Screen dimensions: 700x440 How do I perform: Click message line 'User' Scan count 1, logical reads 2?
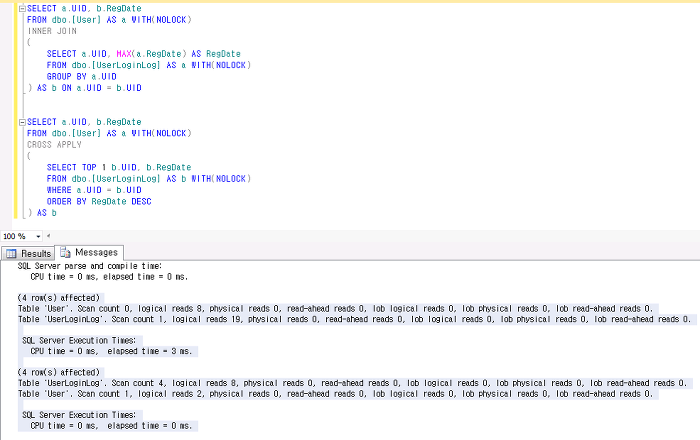pyautogui.click(x=335, y=394)
